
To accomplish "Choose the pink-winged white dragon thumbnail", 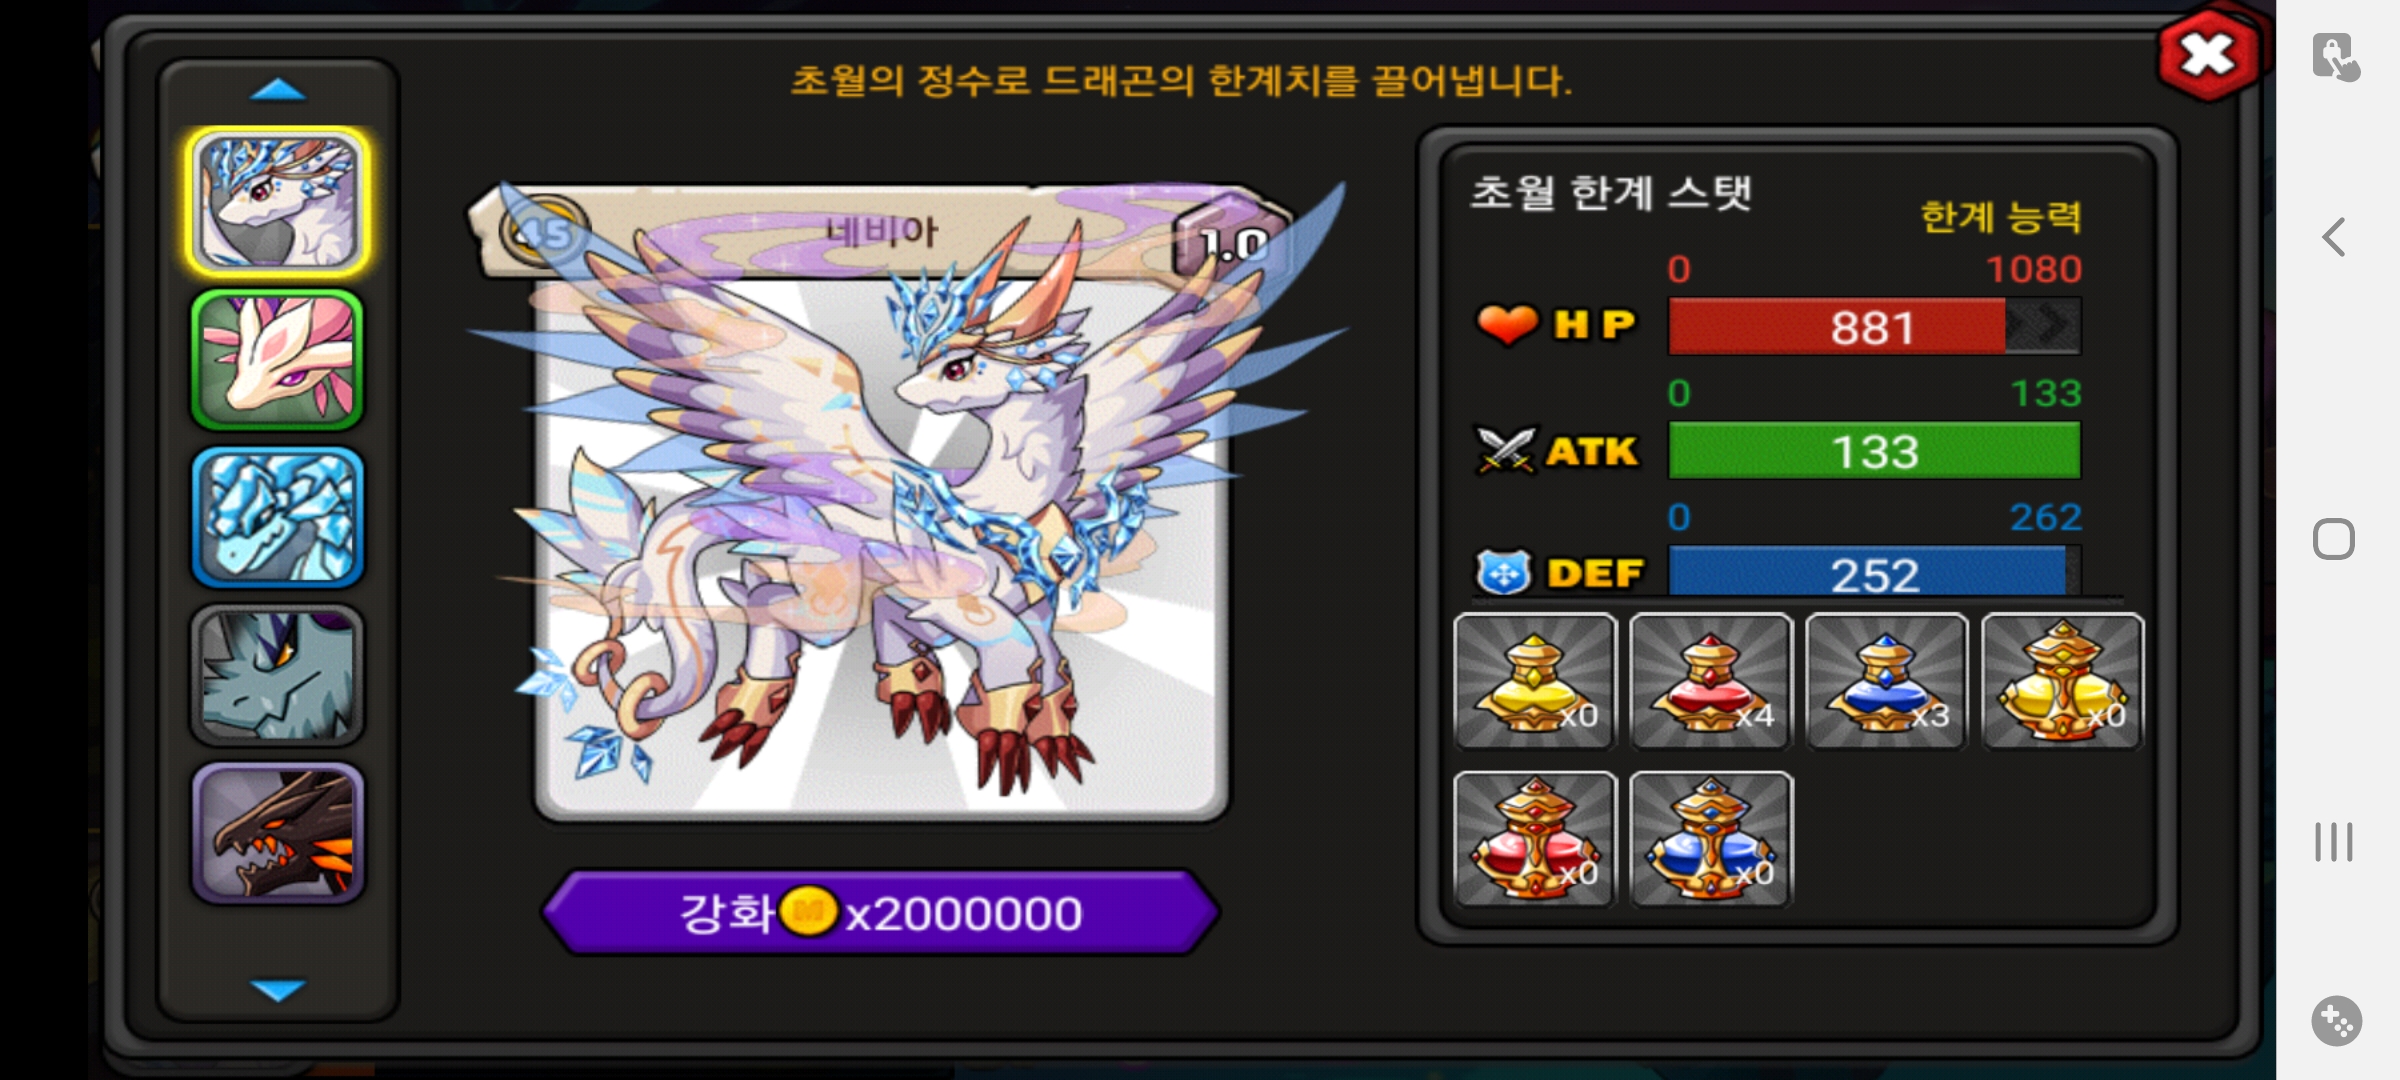I will pos(278,360).
